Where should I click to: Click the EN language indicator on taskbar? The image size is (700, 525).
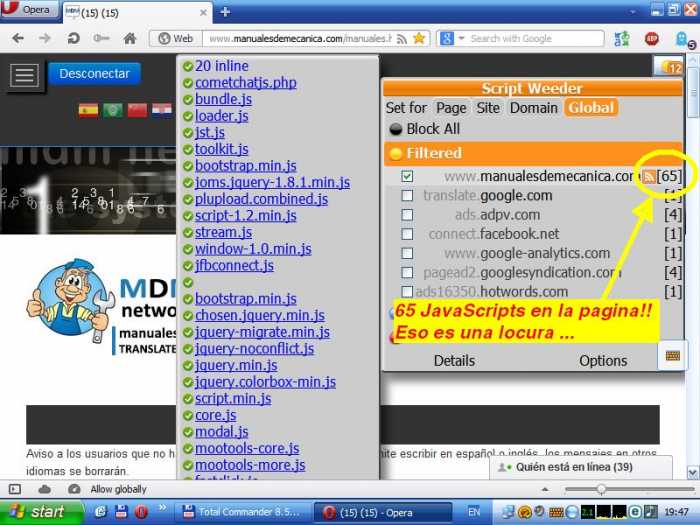tap(474, 512)
